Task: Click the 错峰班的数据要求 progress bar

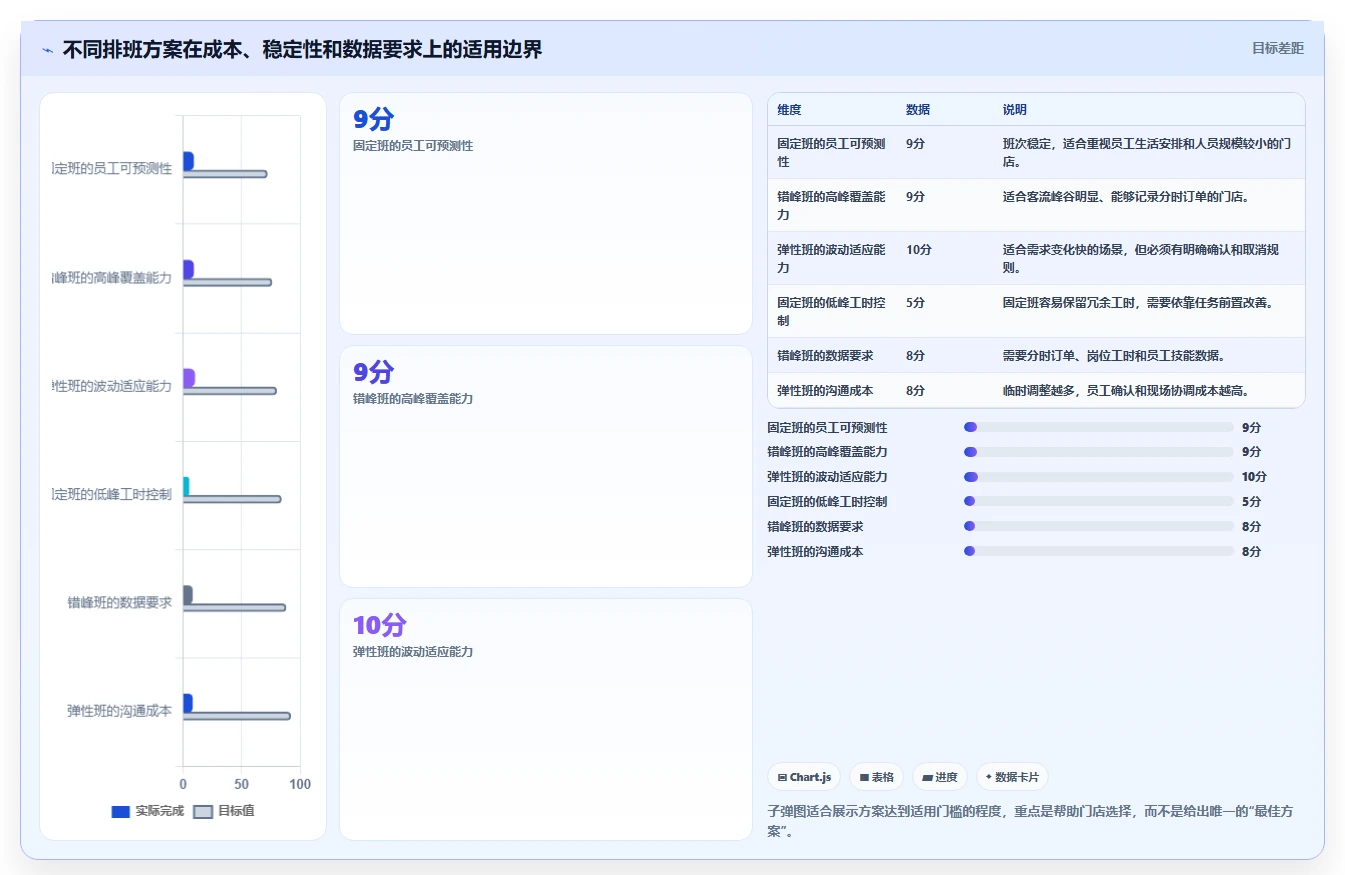Action: click(1099, 526)
